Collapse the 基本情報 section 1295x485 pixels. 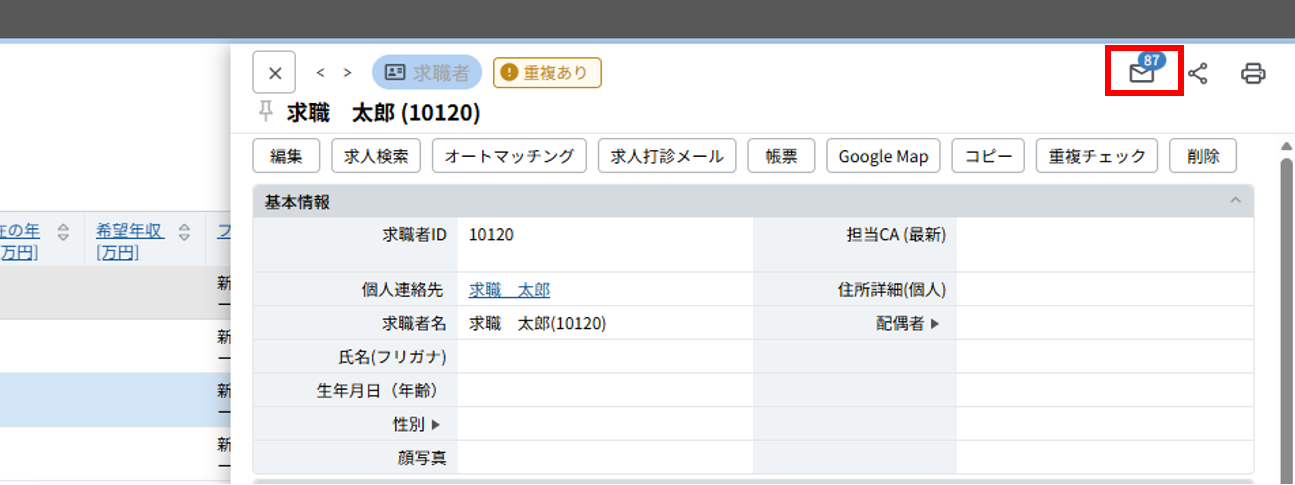(x=1235, y=201)
